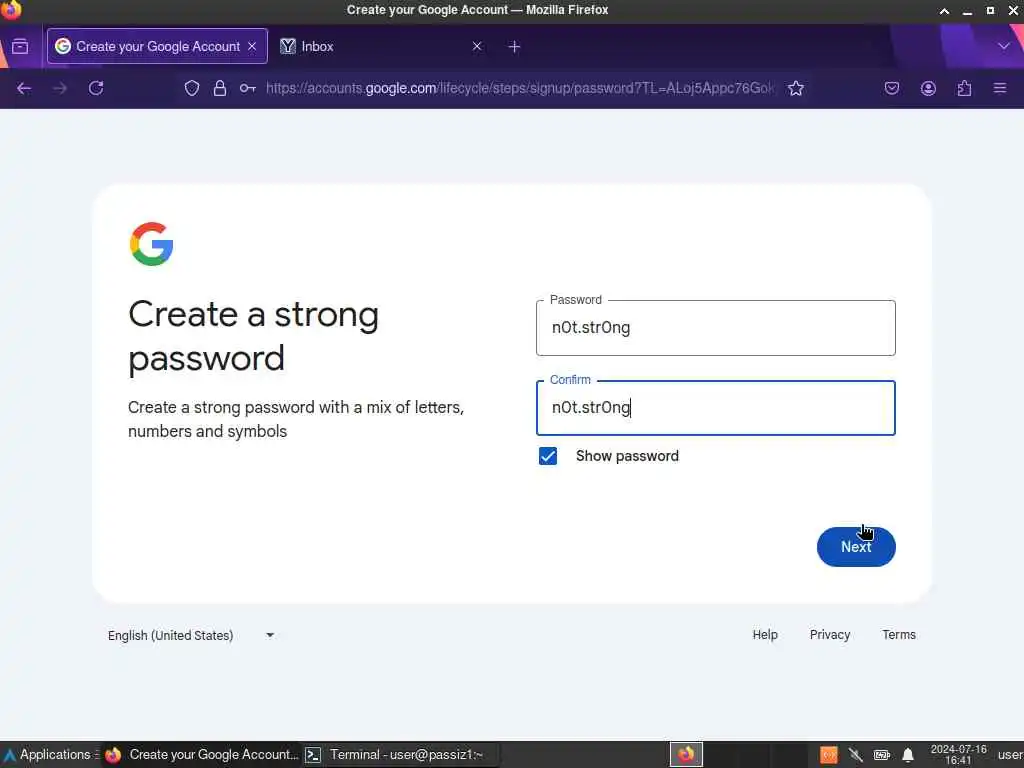Click the 'Create a strong password' heading
The width and height of the screenshot is (1024, 768).
pos(253,336)
